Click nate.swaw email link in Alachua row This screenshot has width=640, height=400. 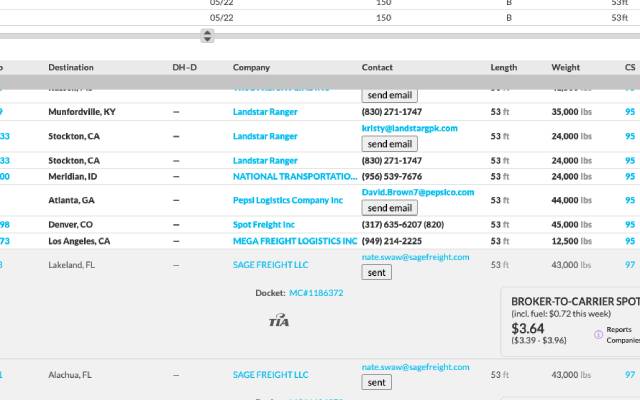pyautogui.click(x=416, y=367)
